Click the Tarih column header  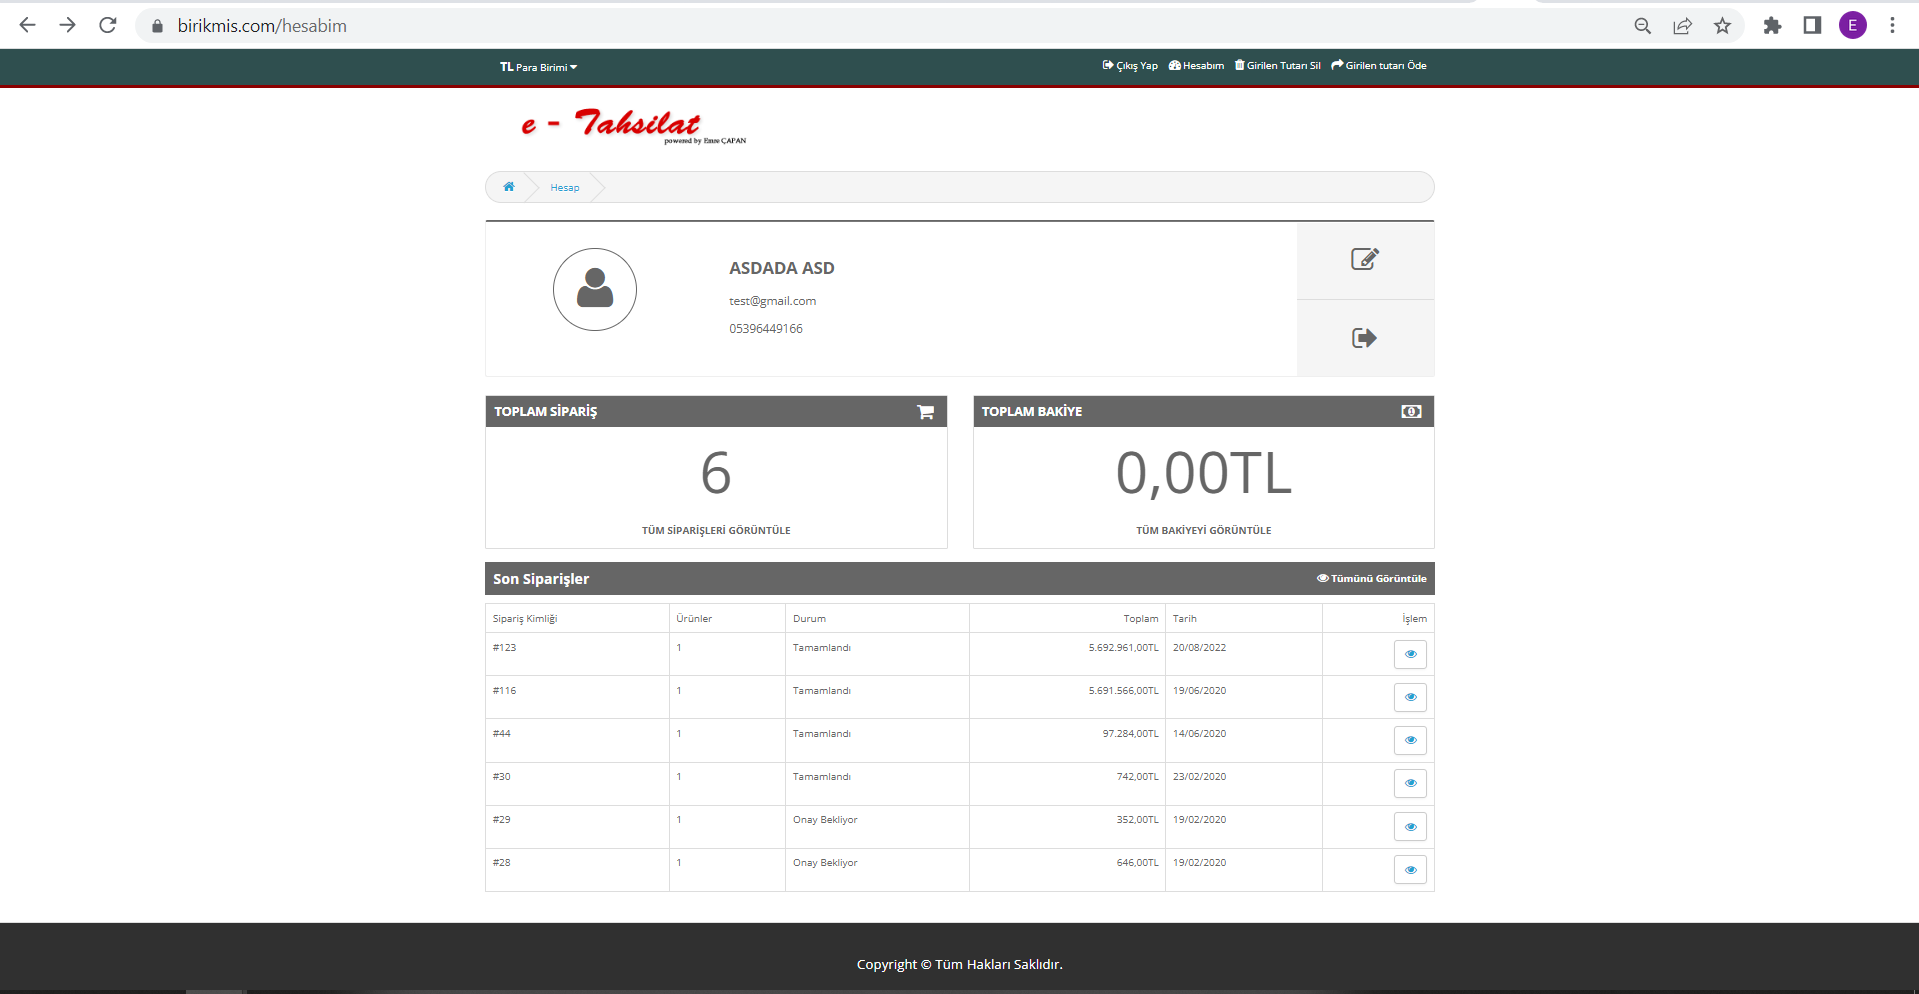click(1185, 619)
